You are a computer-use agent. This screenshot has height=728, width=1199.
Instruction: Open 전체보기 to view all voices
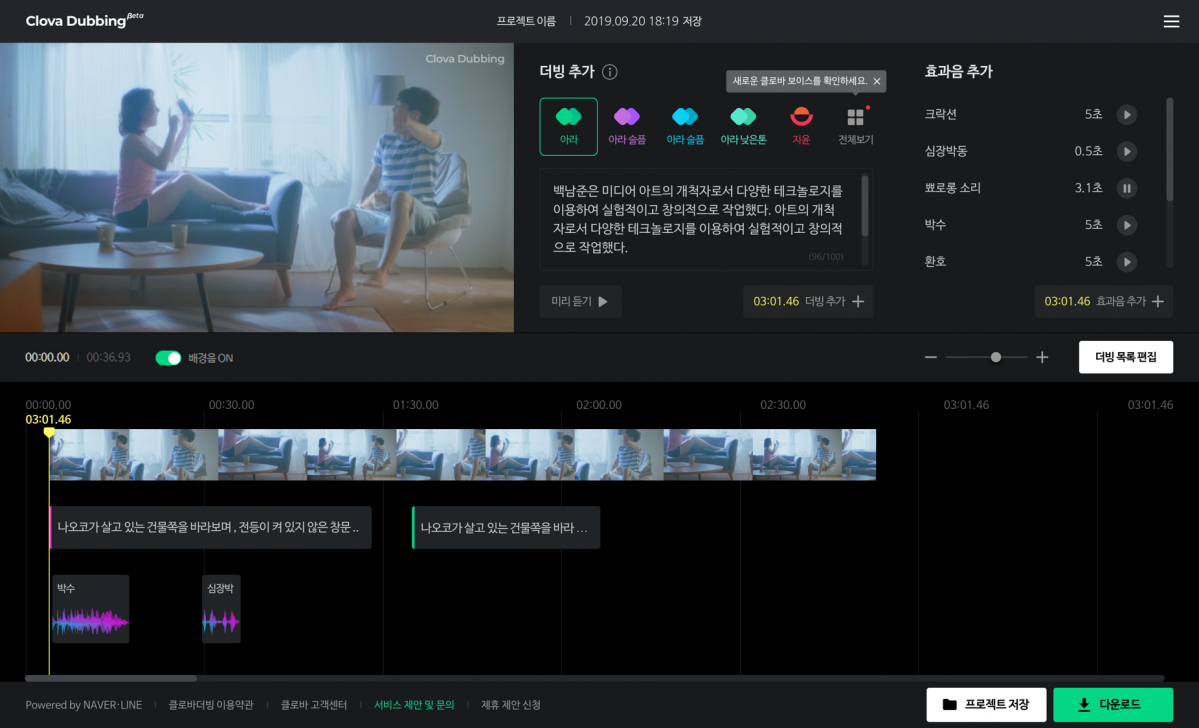[855, 126]
